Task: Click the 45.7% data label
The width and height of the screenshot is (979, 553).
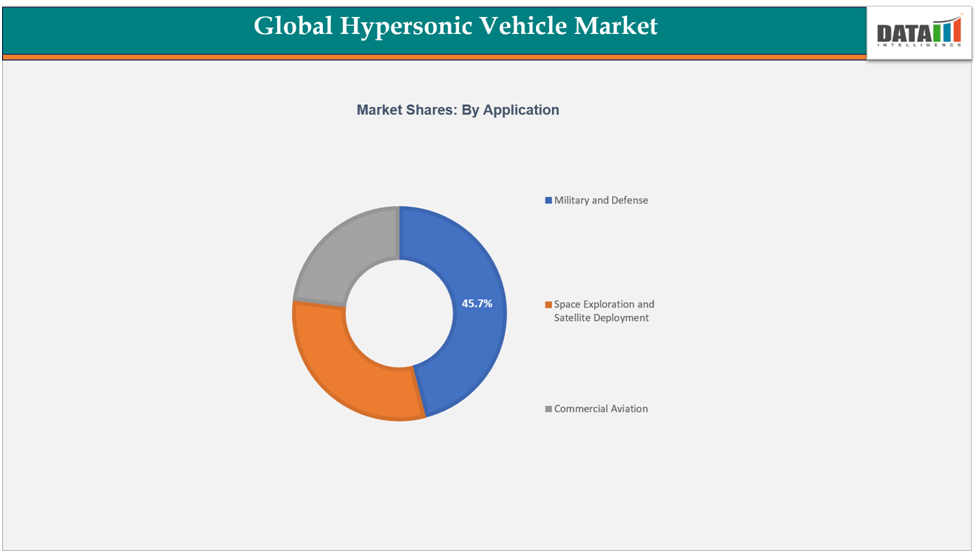Action: coord(477,303)
